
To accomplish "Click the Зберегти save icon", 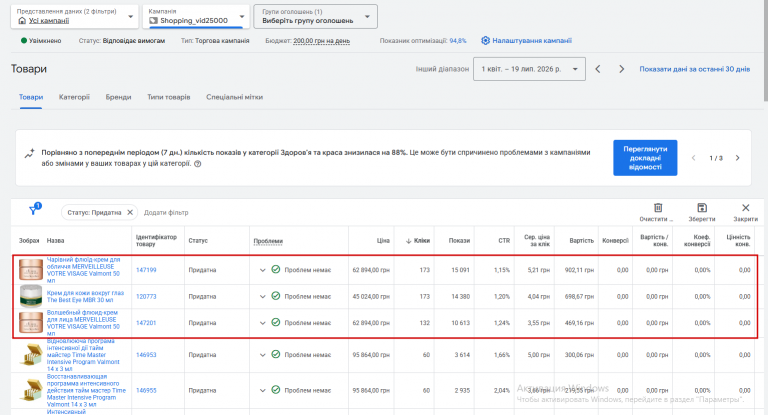I will [701, 208].
